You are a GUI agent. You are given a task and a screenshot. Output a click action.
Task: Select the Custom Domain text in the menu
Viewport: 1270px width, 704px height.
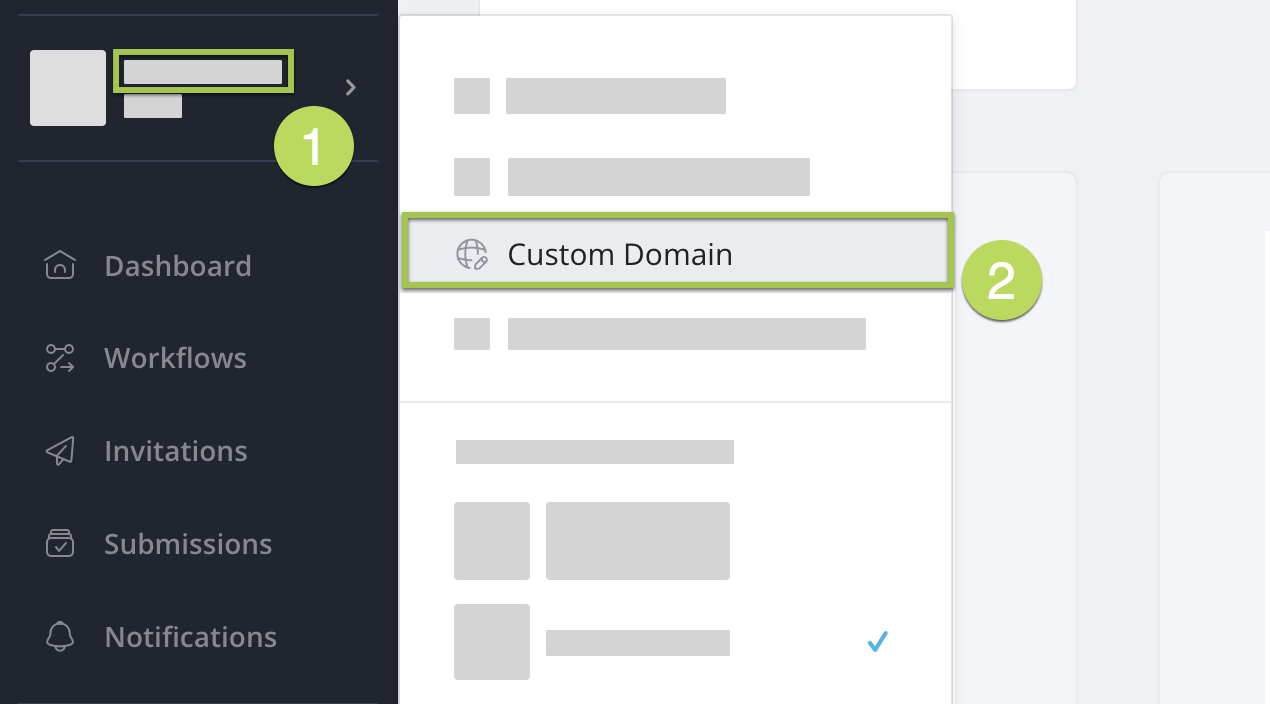coord(620,255)
